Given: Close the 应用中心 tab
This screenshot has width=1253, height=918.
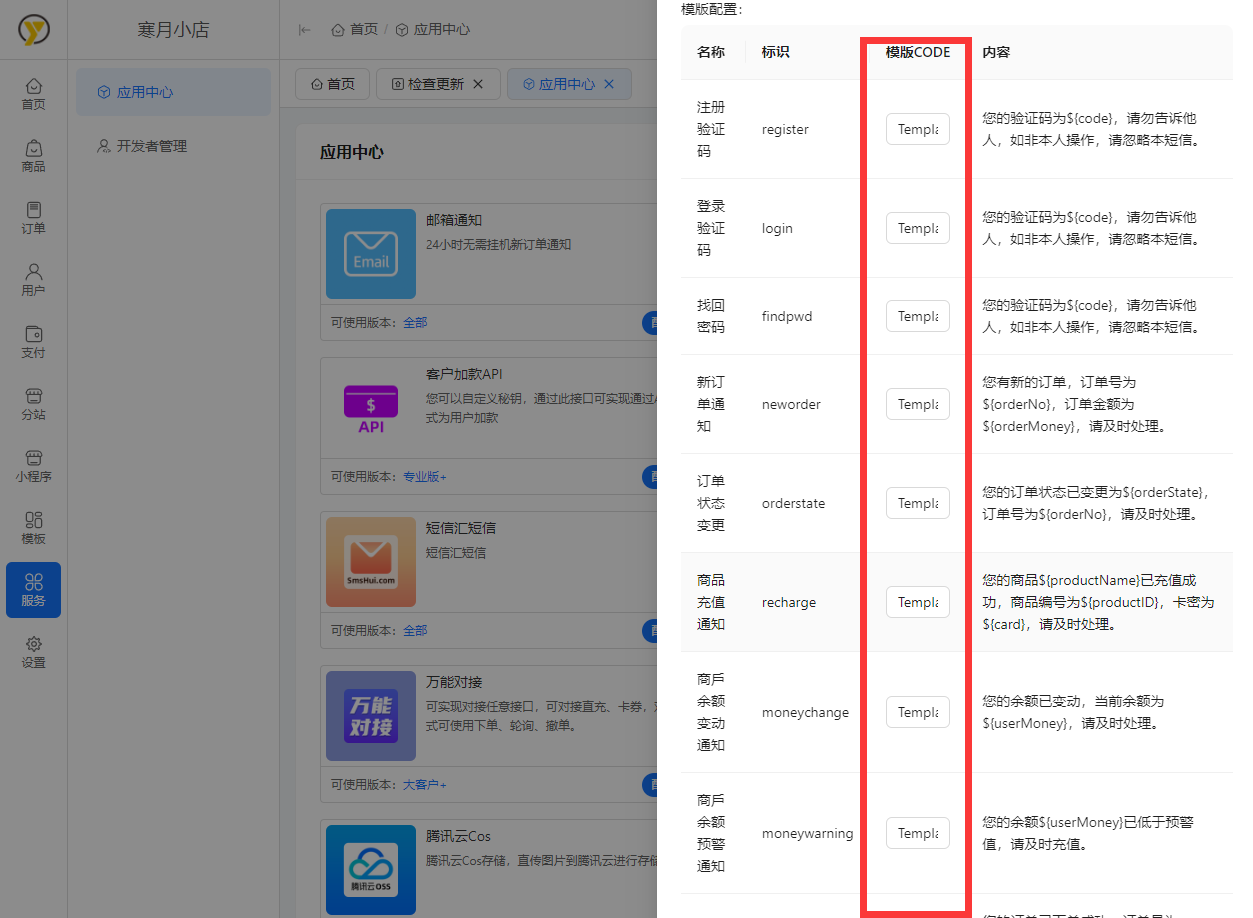Looking at the screenshot, I should (609, 84).
